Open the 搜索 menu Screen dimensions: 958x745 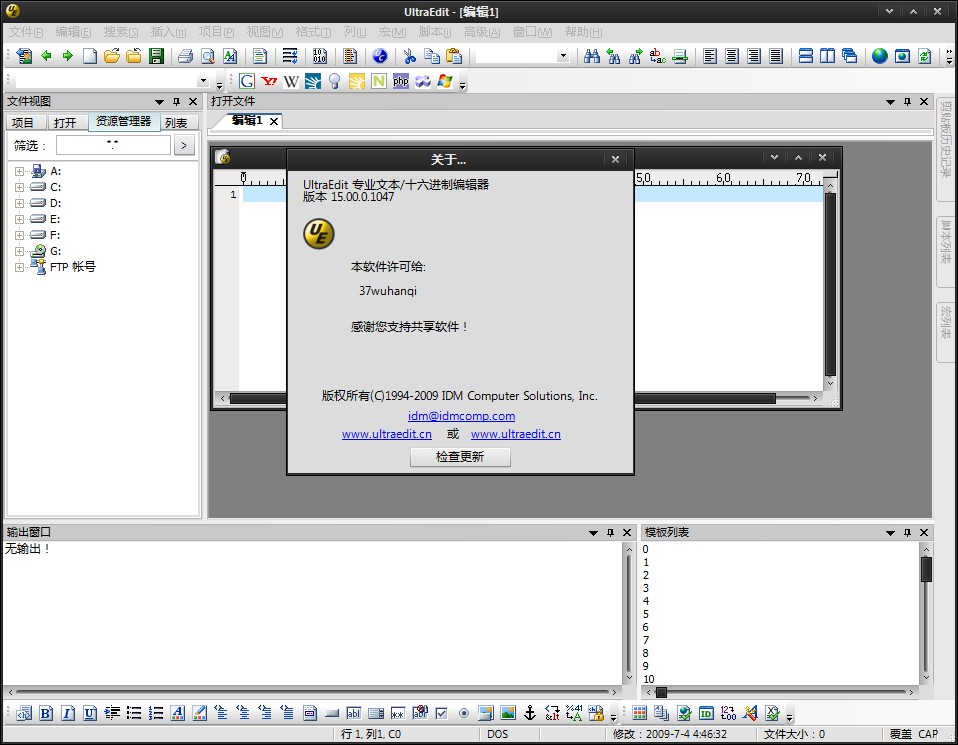point(121,32)
